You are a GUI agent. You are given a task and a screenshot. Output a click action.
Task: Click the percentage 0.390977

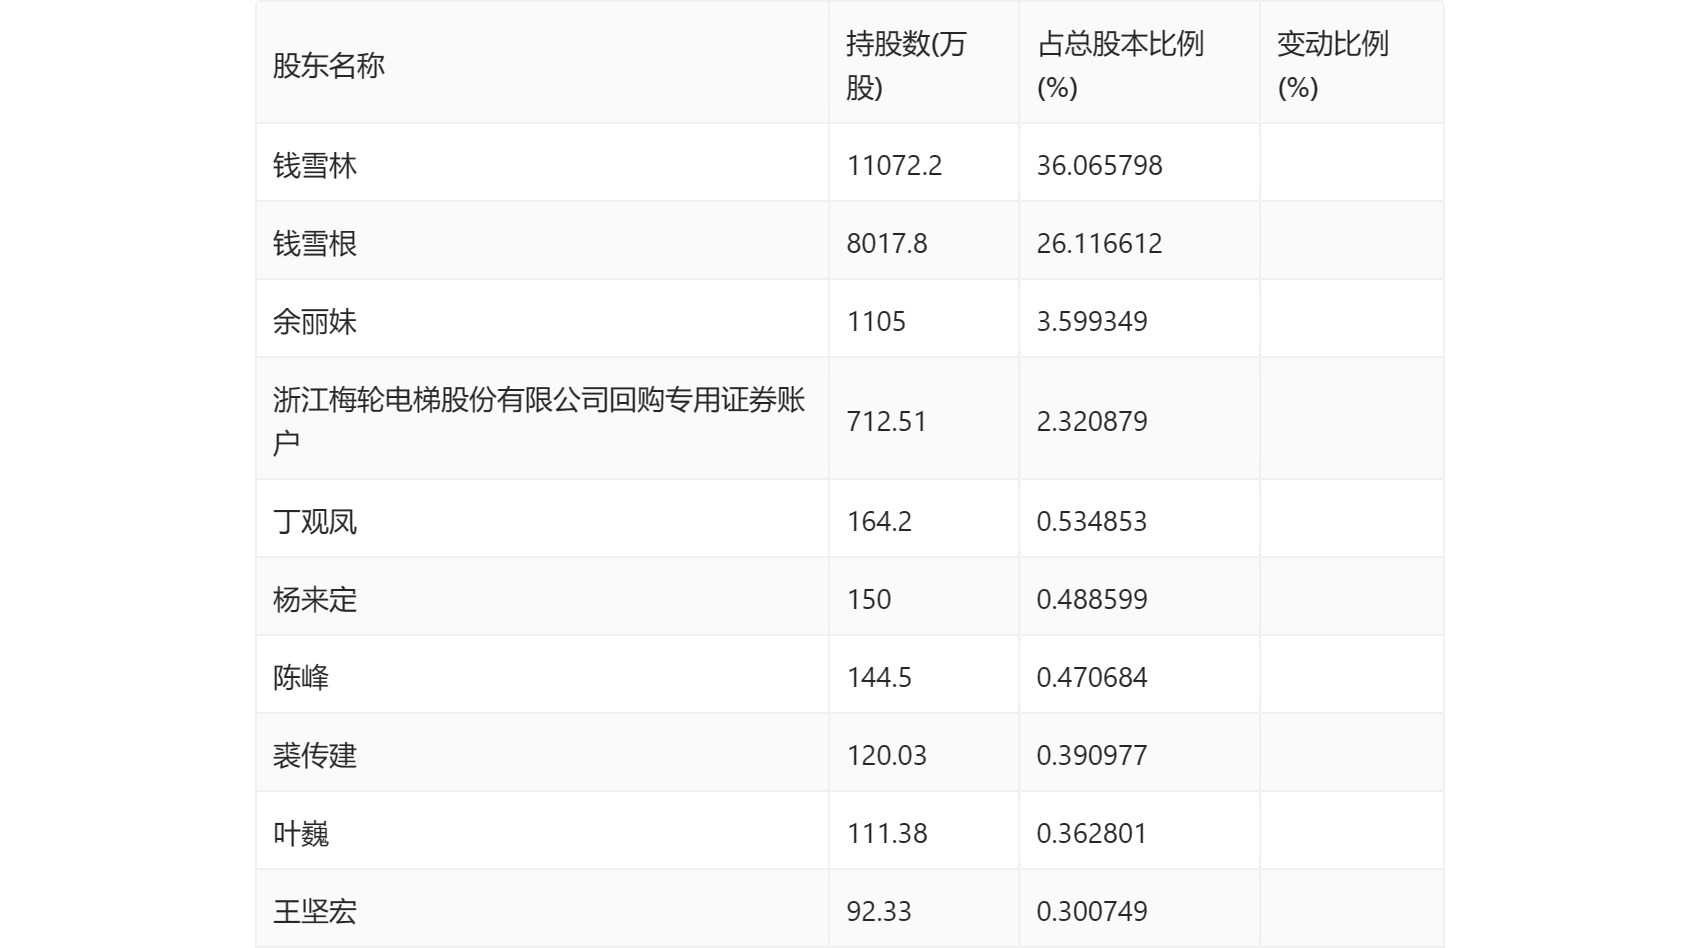[1092, 755]
